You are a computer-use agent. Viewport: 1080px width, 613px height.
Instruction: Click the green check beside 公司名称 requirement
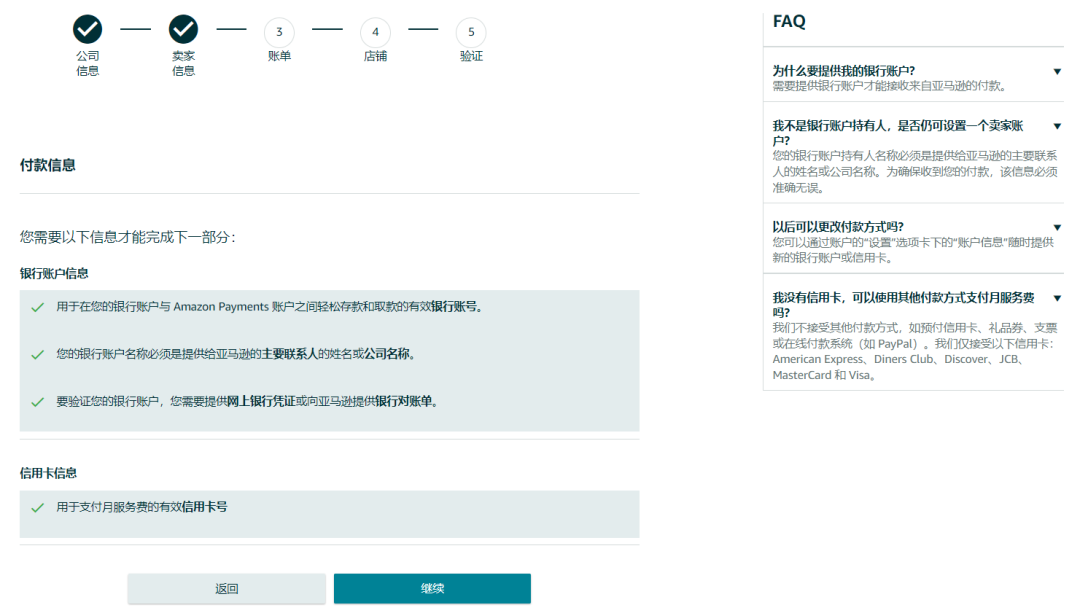tap(38, 353)
